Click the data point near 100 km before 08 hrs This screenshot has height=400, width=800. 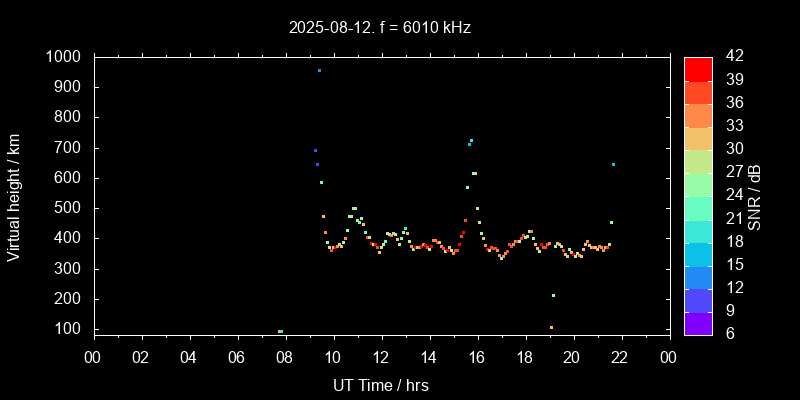click(x=280, y=331)
